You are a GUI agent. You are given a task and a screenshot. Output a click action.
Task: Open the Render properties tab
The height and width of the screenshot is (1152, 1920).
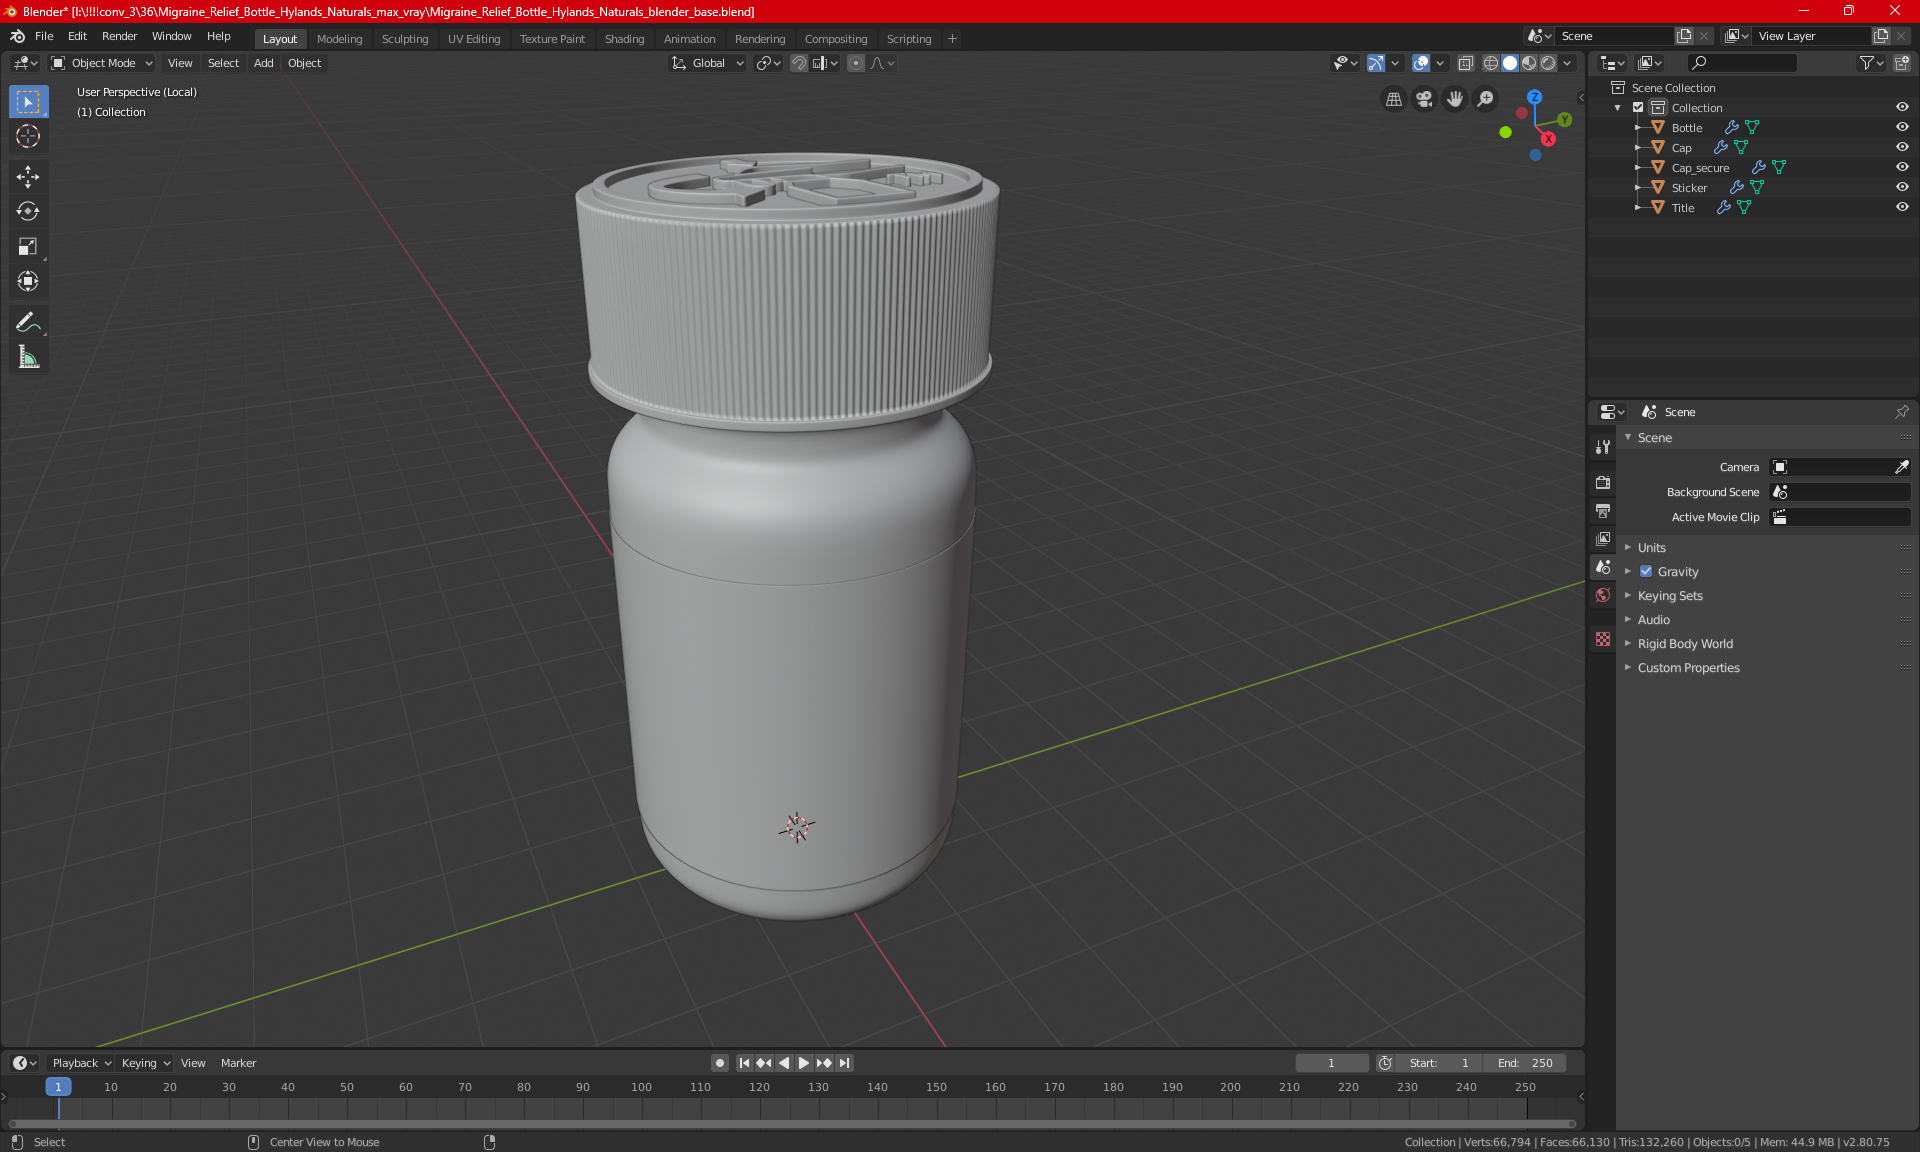pyautogui.click(x=1603, y=482)
